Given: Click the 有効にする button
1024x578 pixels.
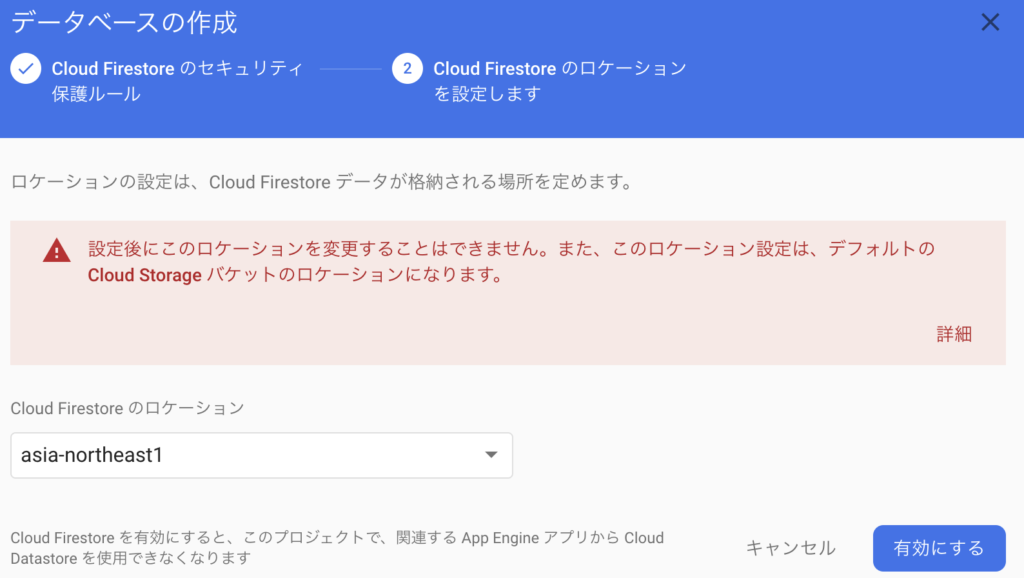Looking at the screenshot, I should click(939, 548).
